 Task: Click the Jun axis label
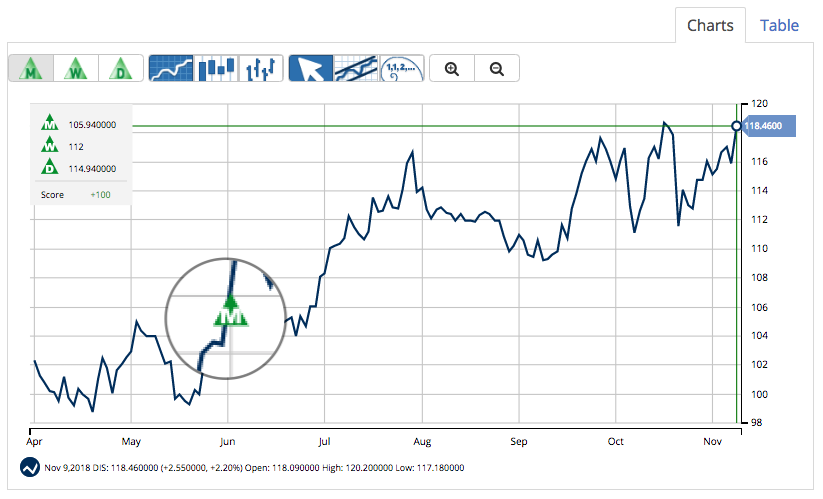point(227,441)
